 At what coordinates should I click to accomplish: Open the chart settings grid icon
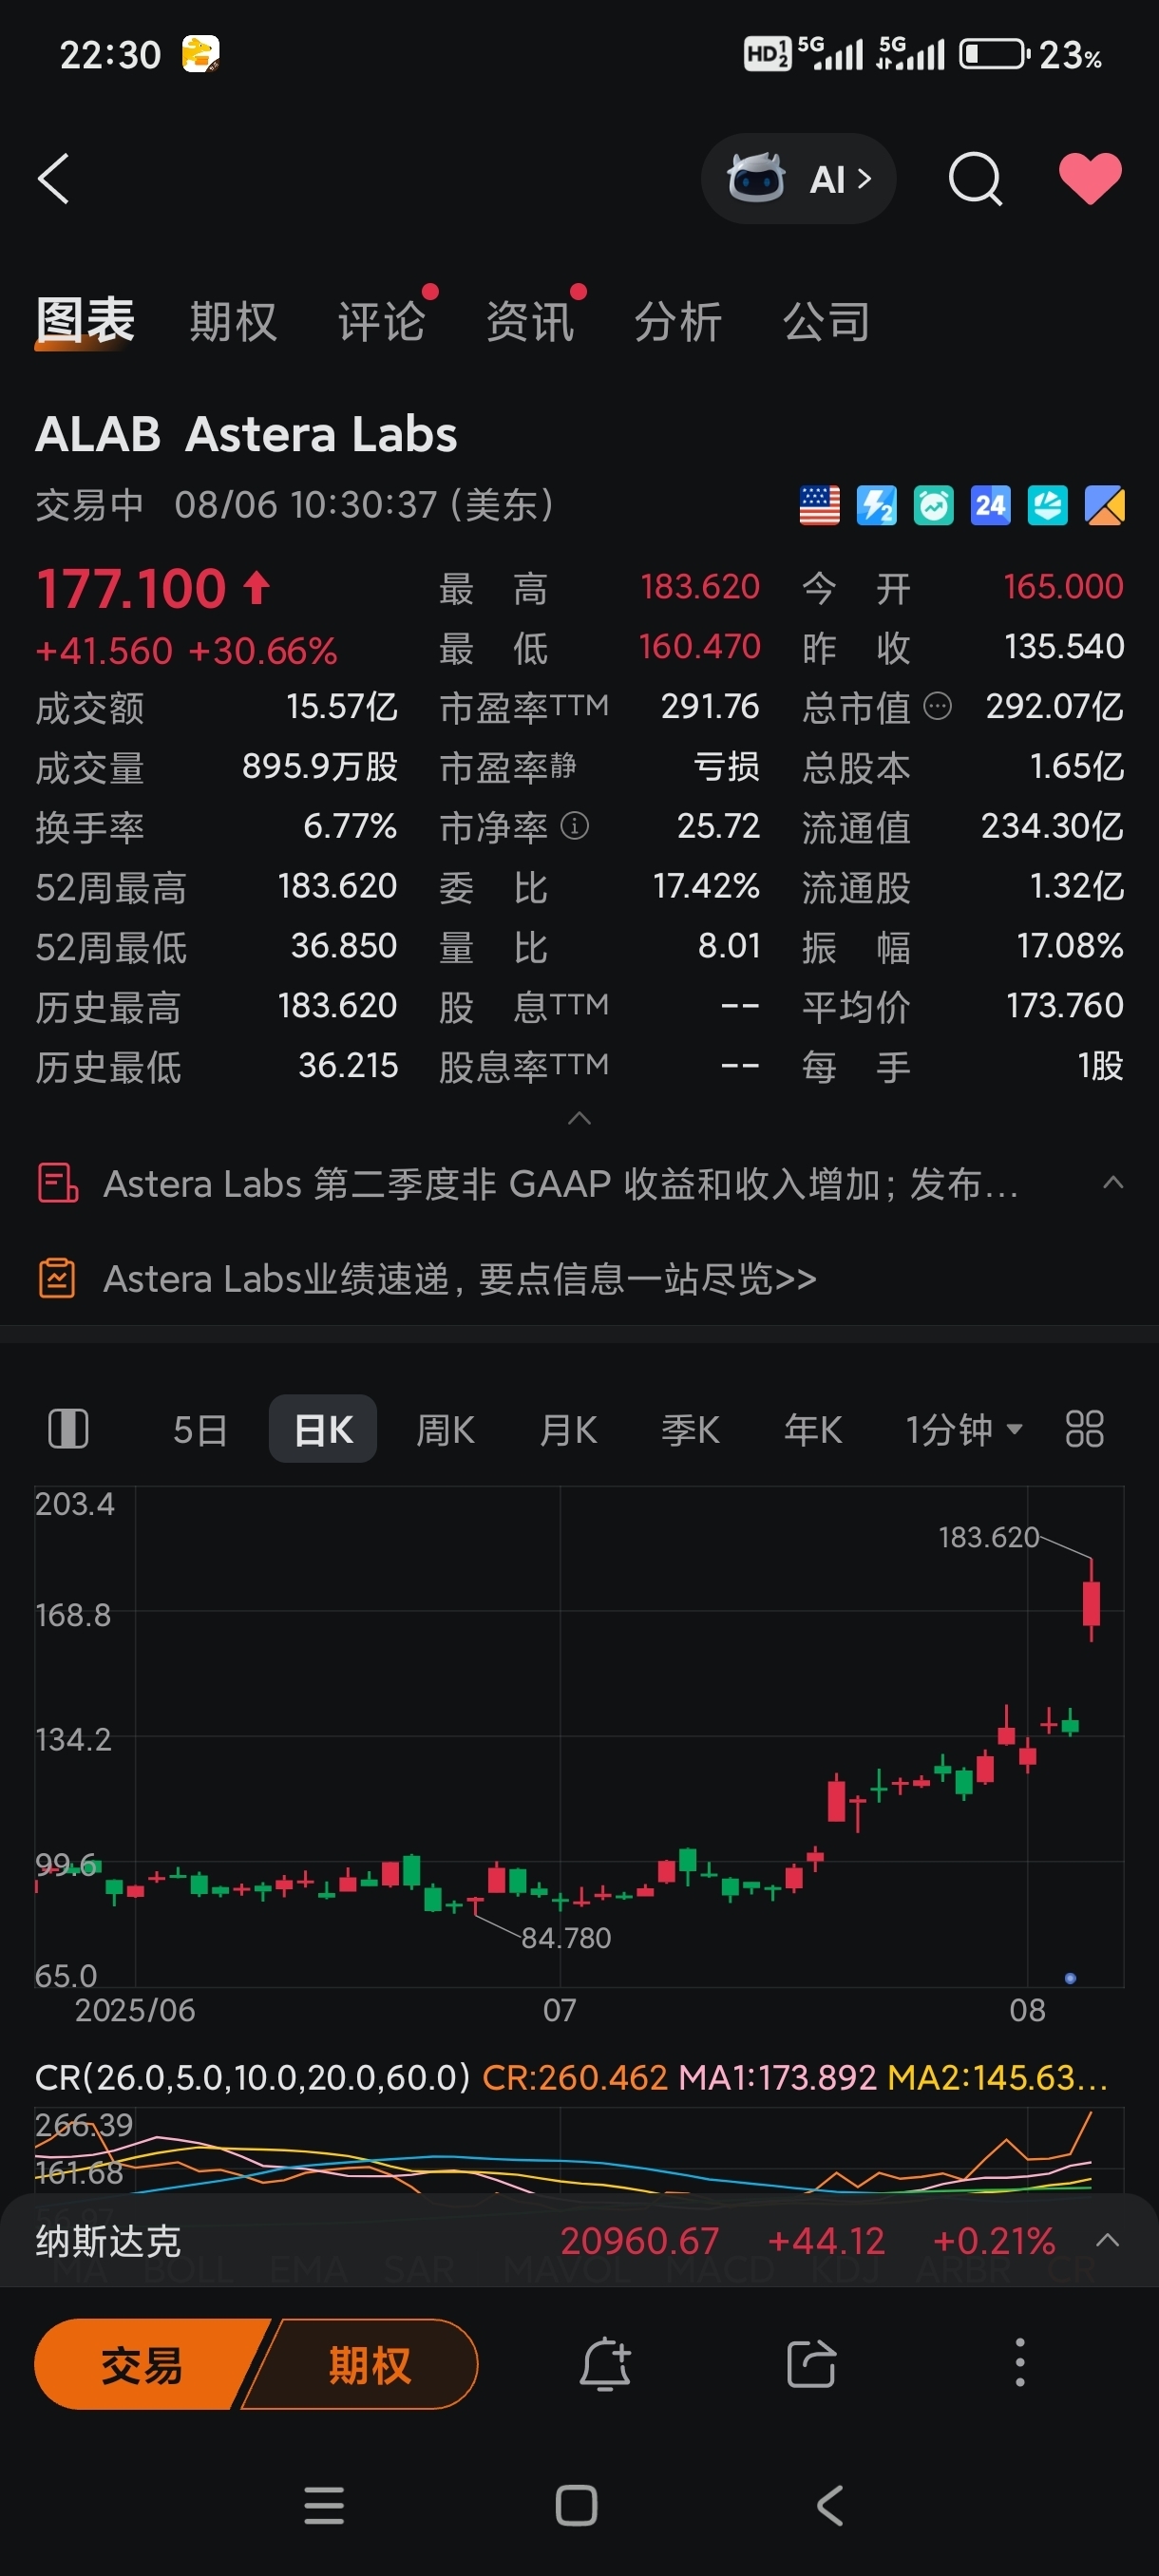point(1085,1429)
